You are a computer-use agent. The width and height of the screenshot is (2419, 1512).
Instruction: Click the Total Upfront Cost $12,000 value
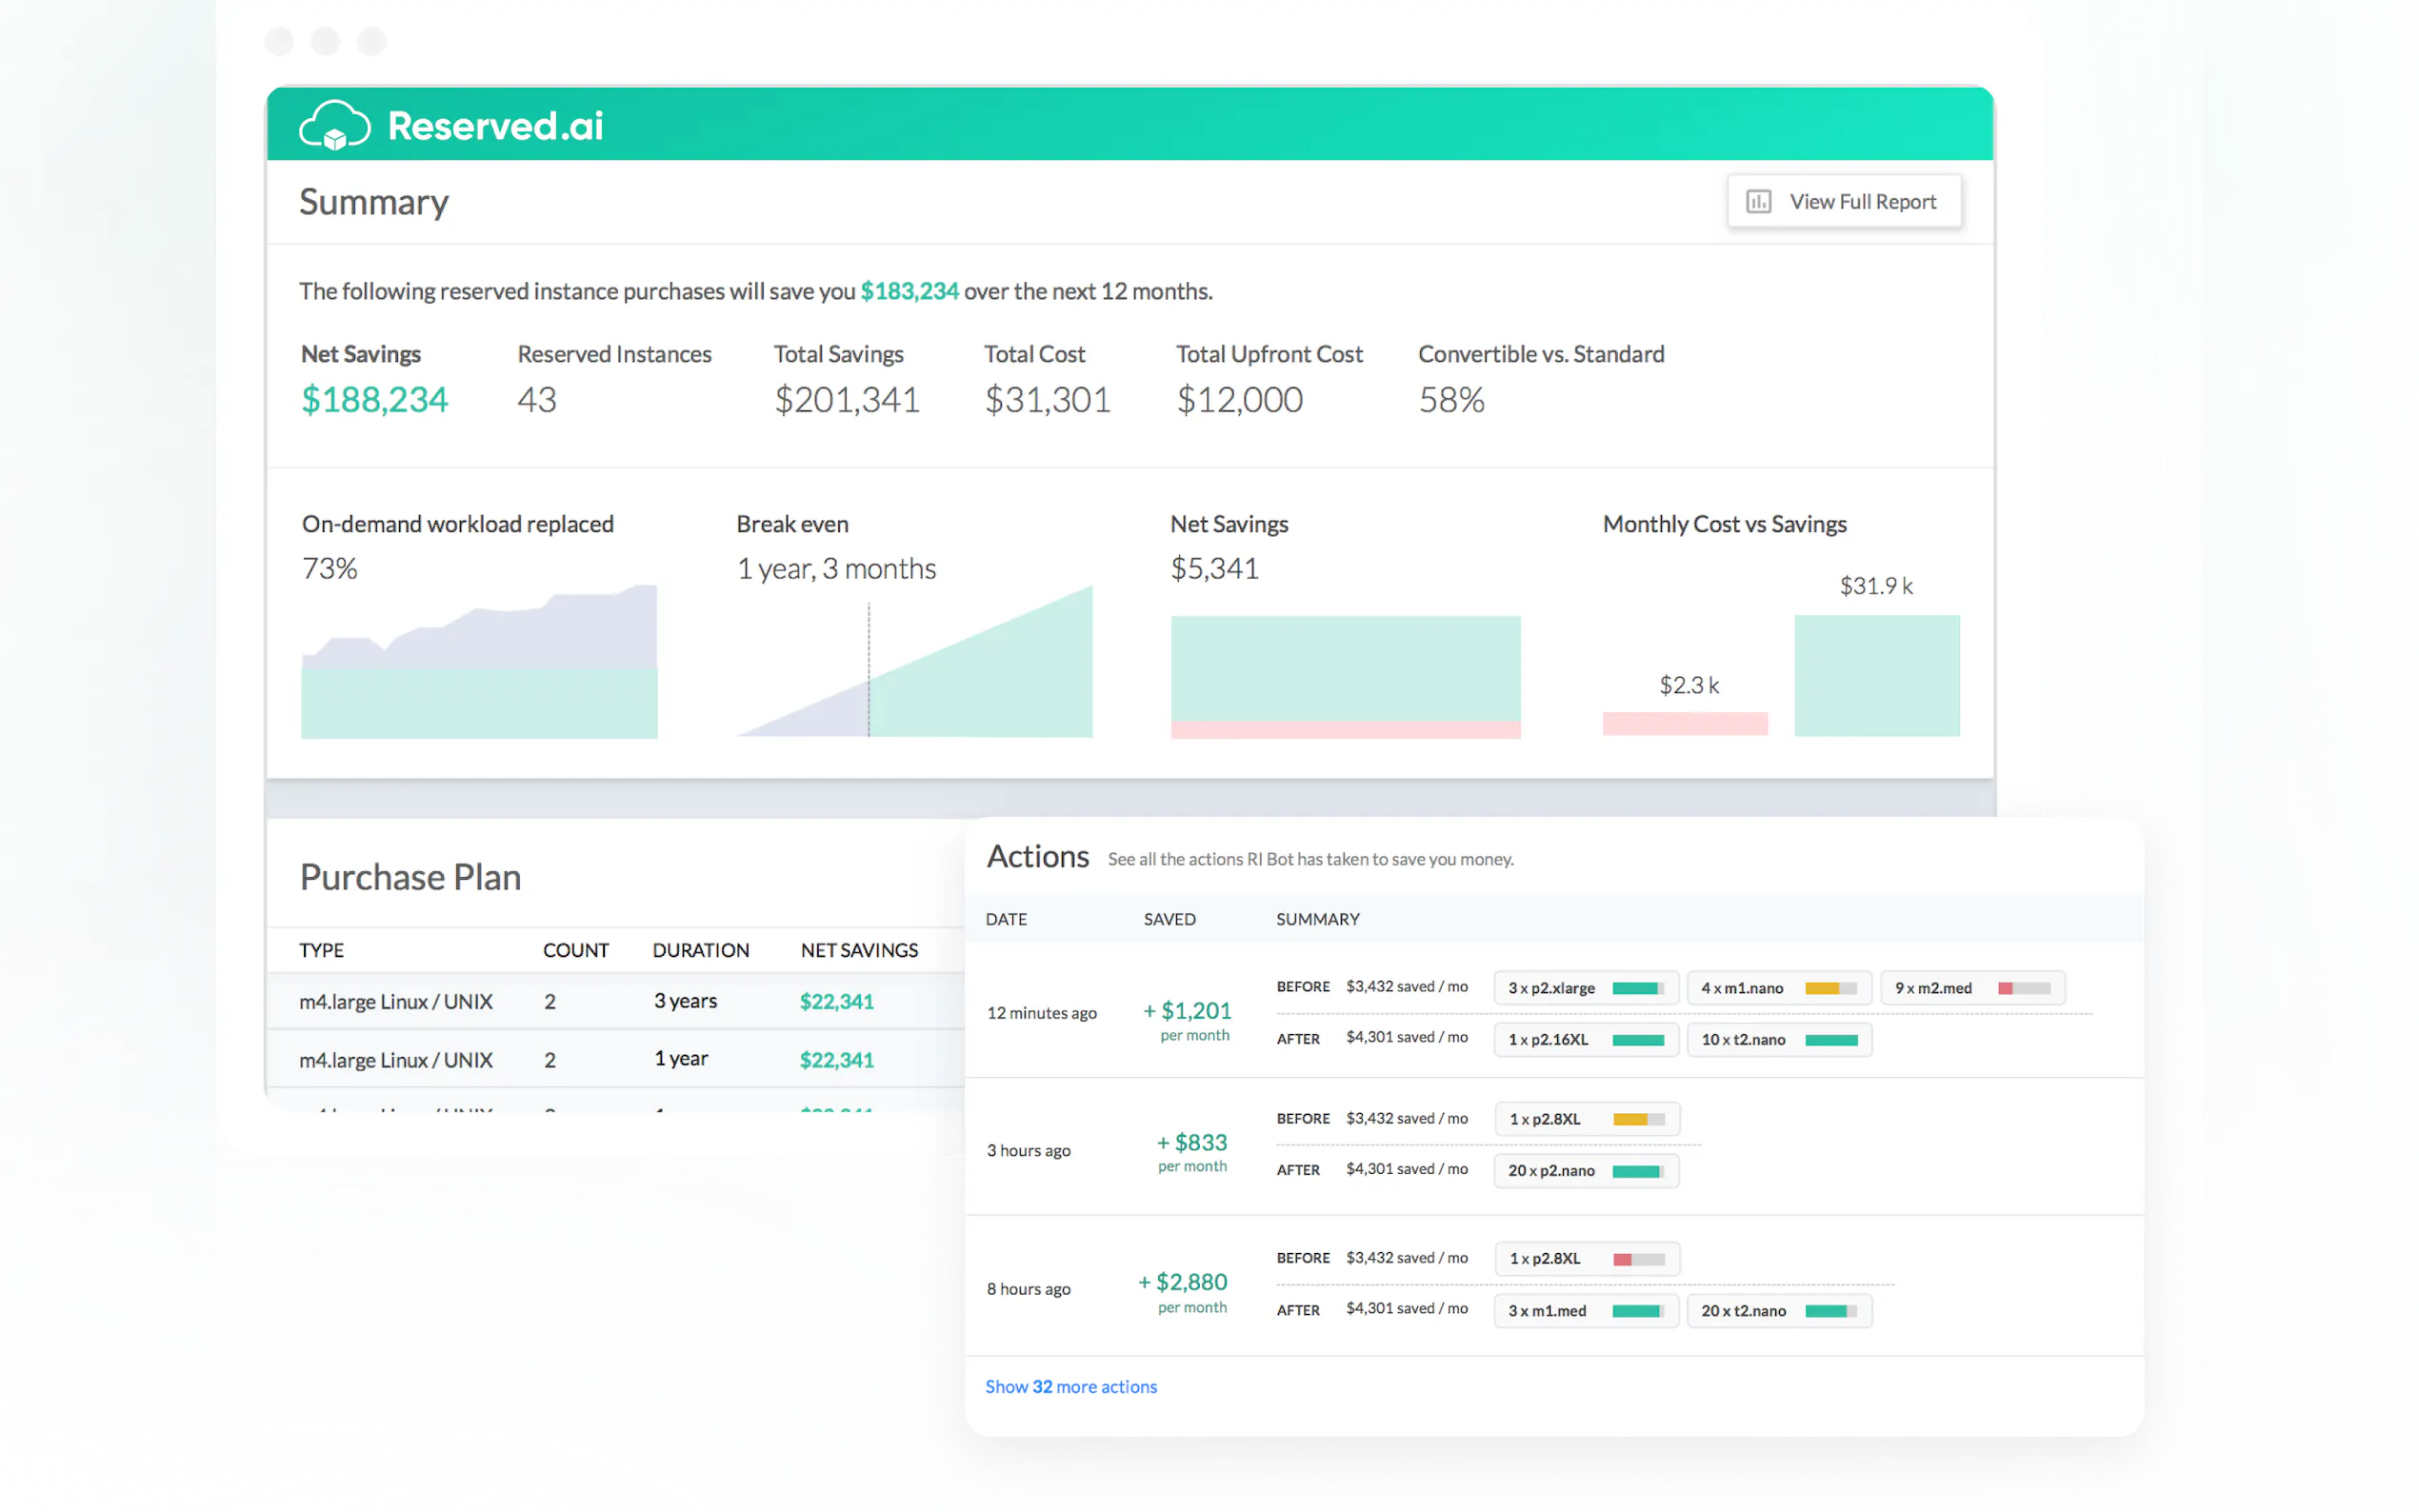point(1239,400)
